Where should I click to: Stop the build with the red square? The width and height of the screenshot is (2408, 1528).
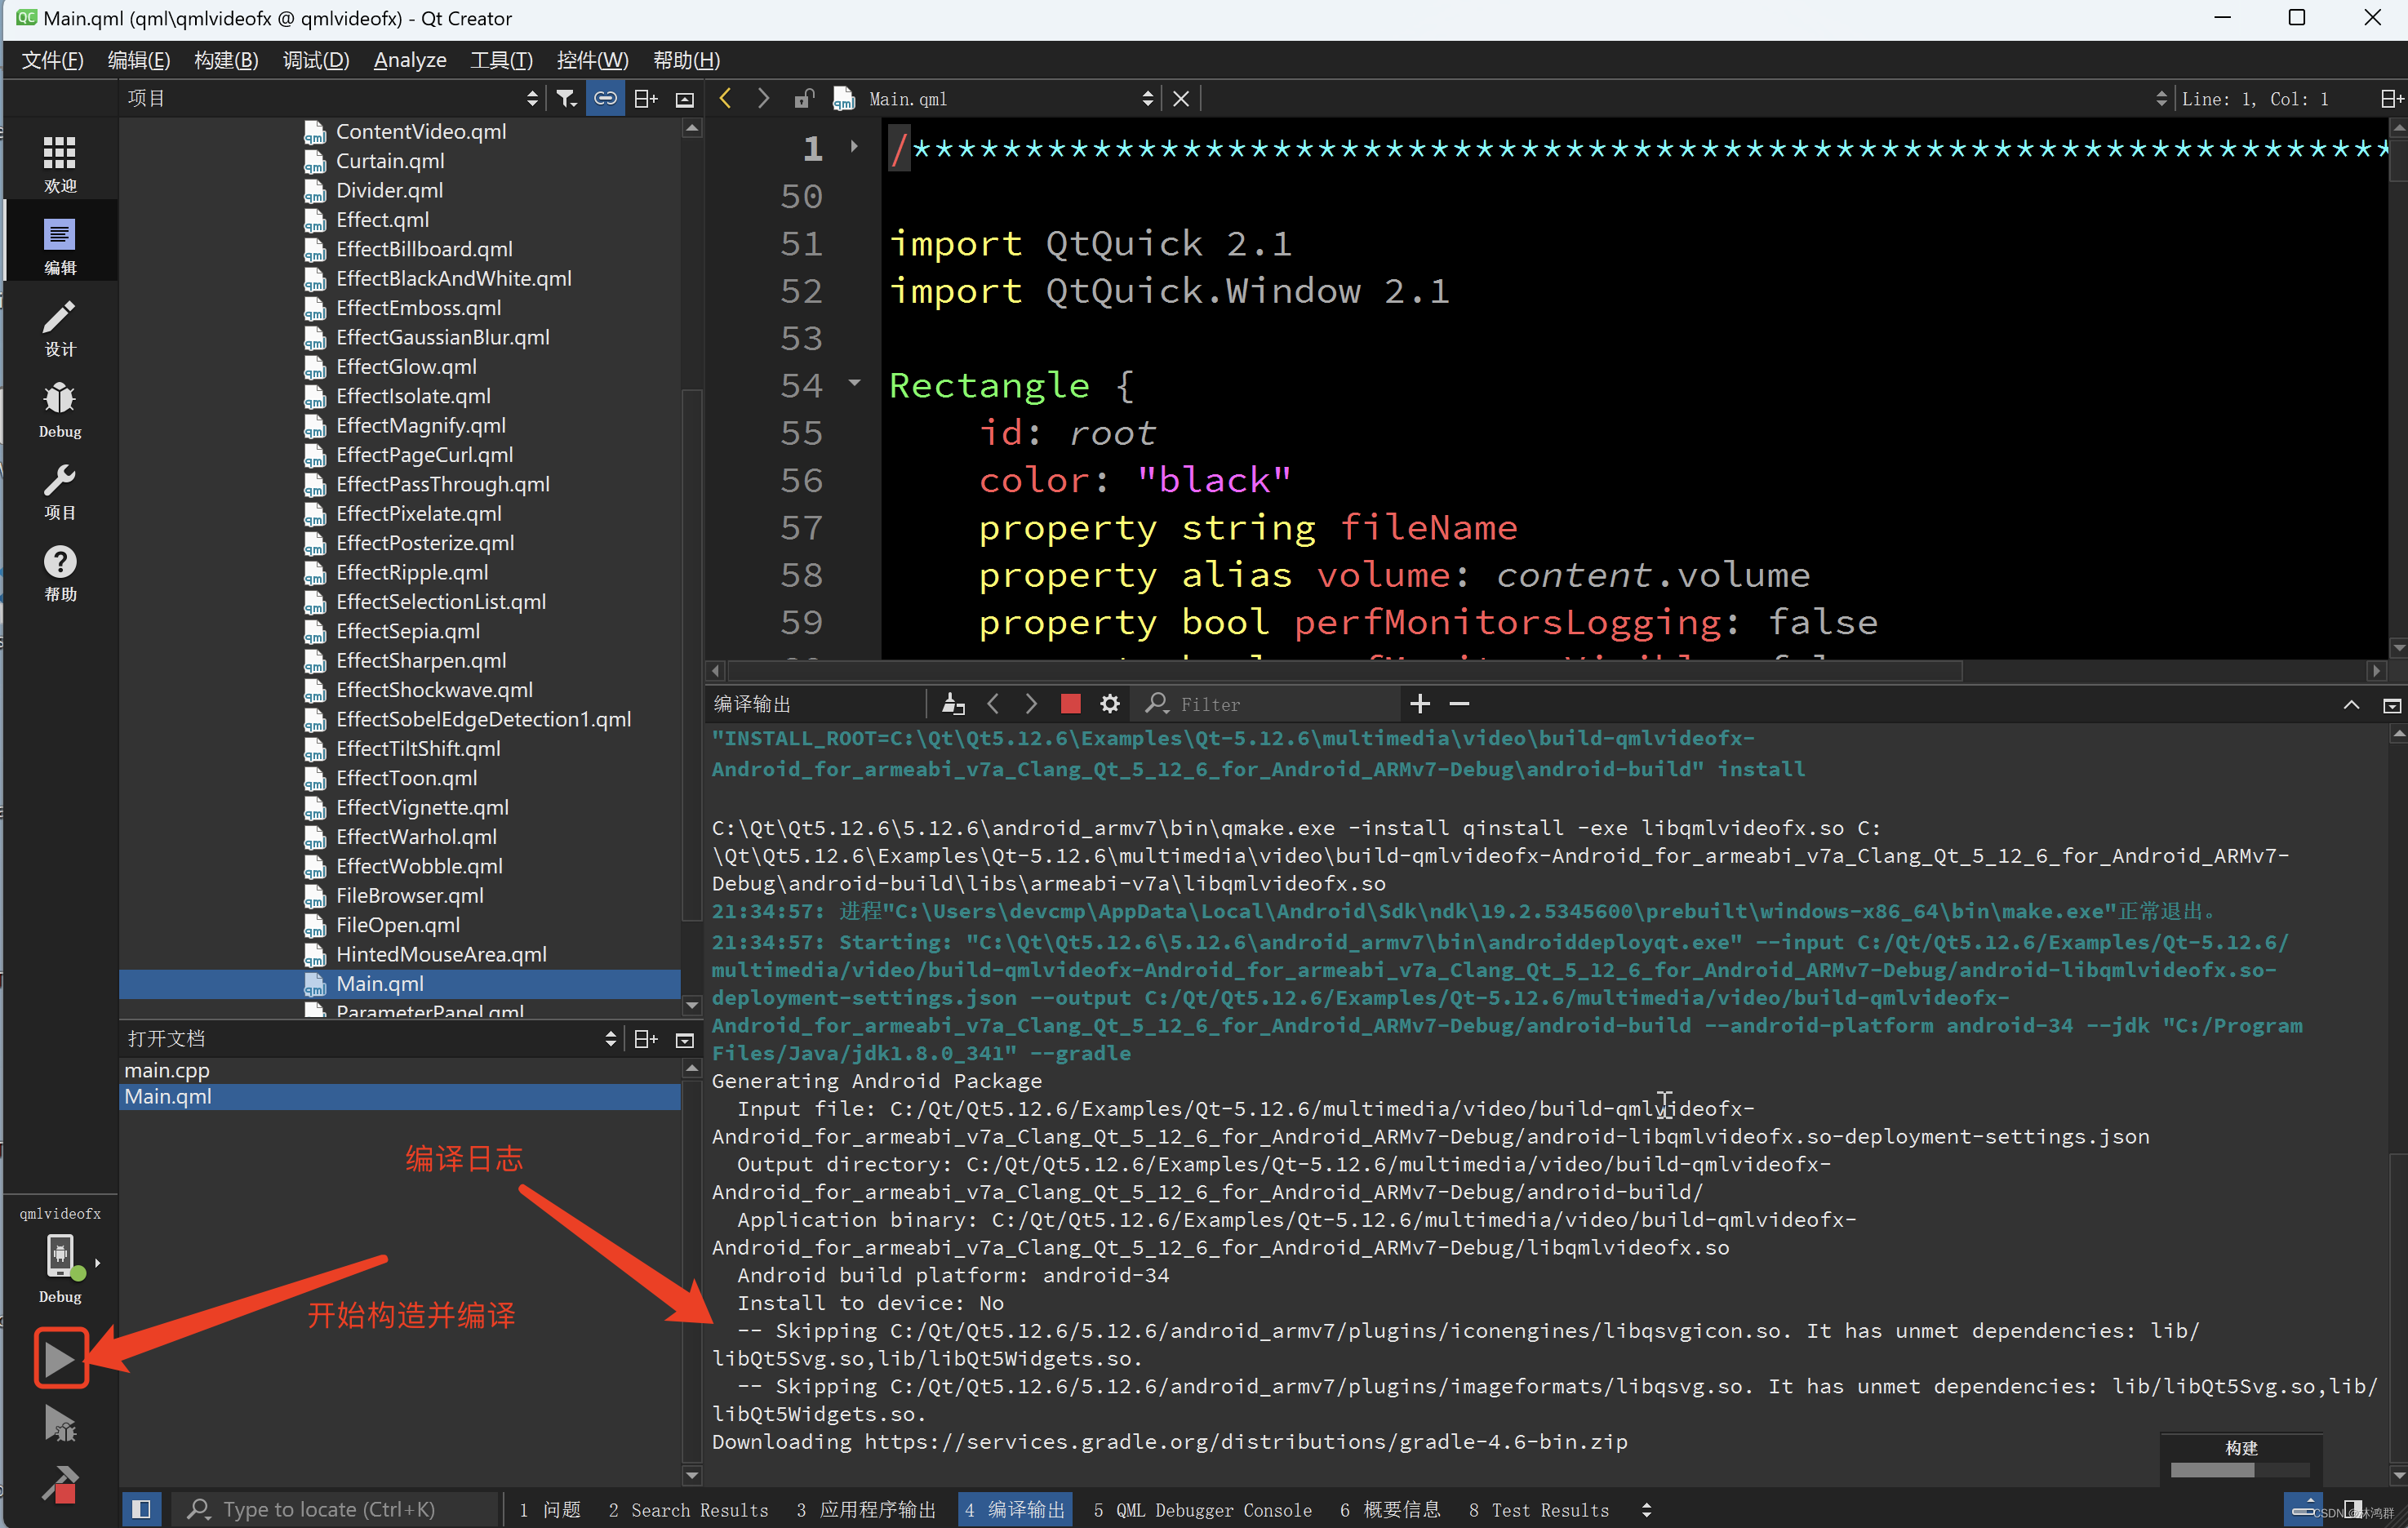[x=1070, y=704]
